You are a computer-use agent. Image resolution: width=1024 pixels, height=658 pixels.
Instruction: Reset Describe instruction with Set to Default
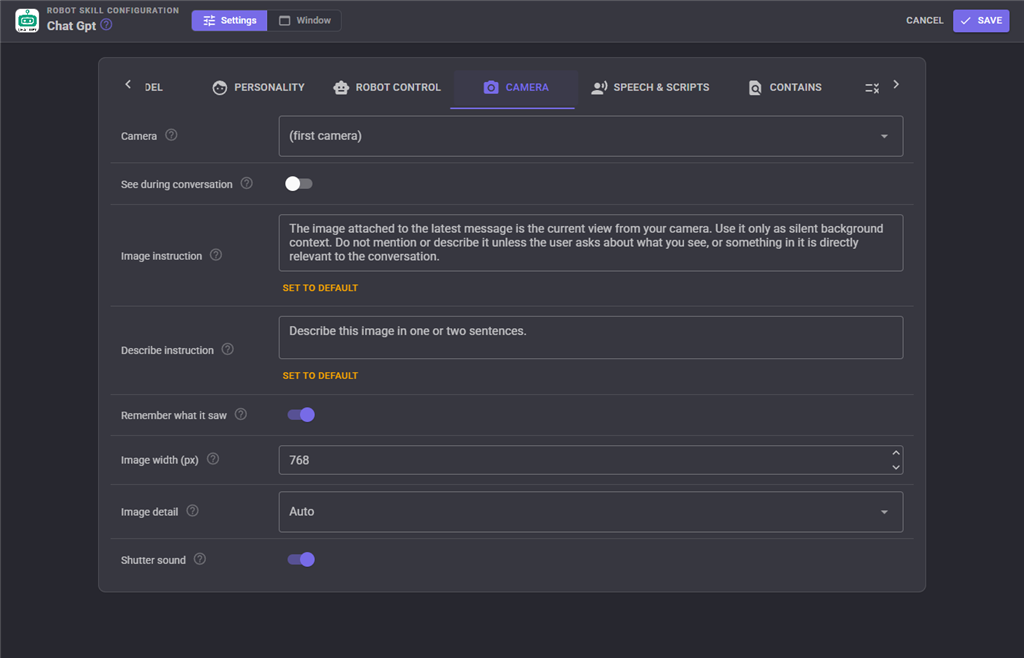320,376
